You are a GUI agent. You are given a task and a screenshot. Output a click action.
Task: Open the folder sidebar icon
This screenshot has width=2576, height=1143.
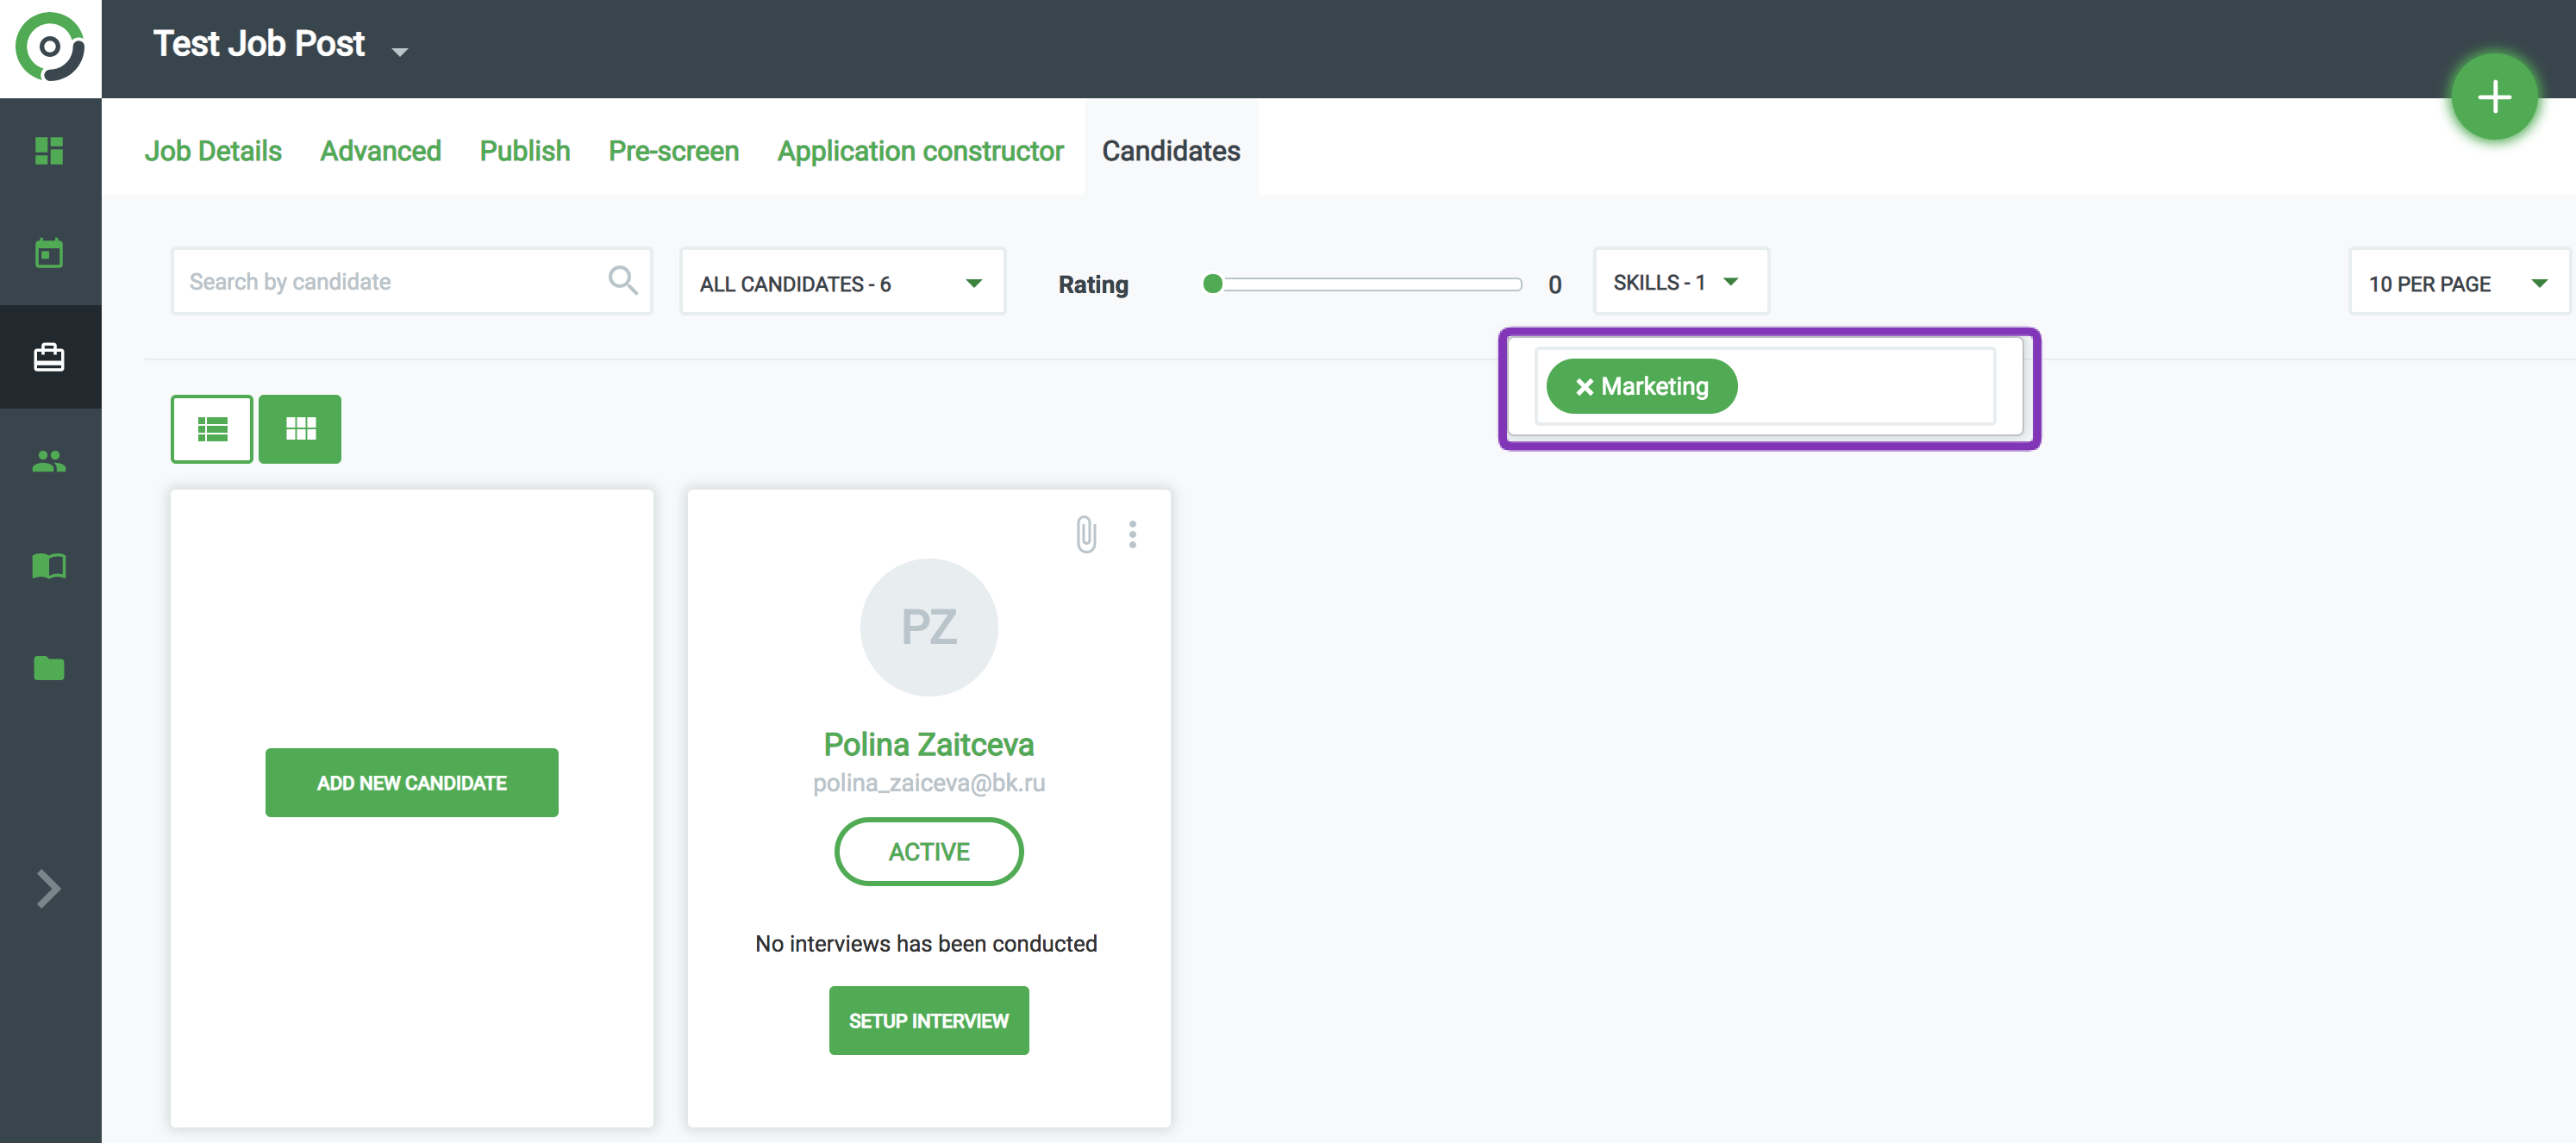[x=49, y=668]
